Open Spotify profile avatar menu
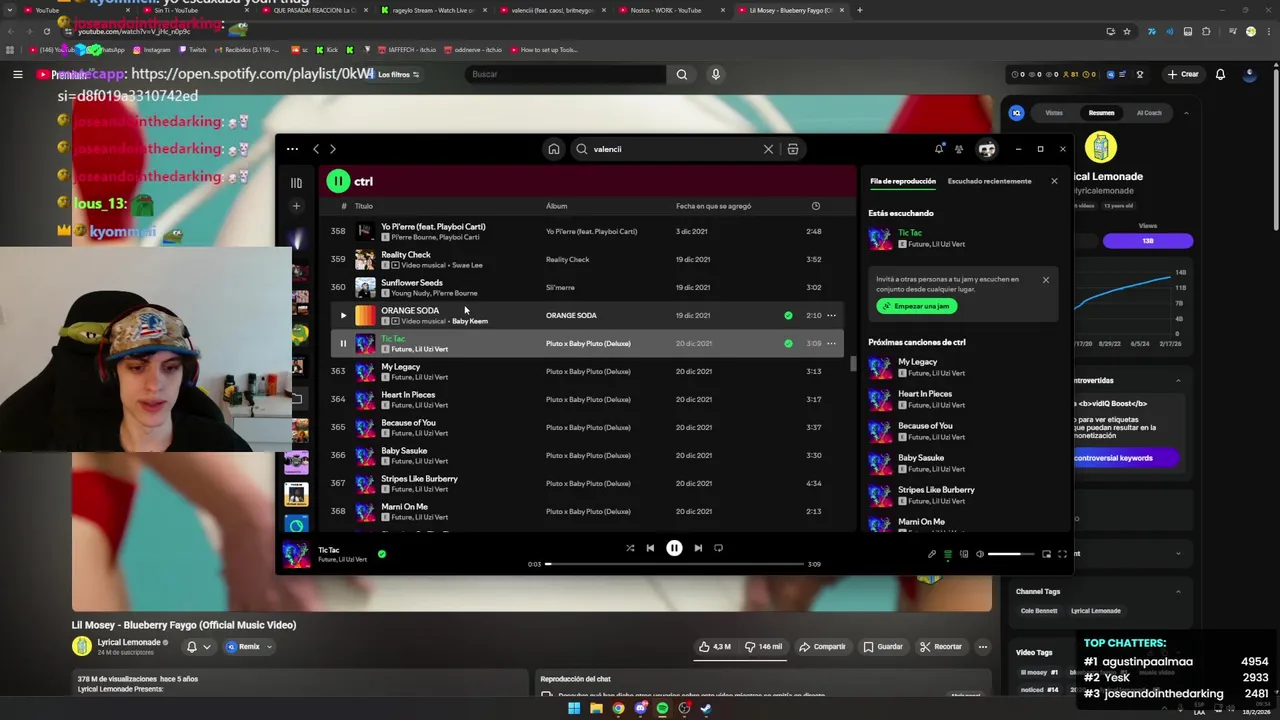The height and width of the screenshot is (720, 1280). coord(987,149)
